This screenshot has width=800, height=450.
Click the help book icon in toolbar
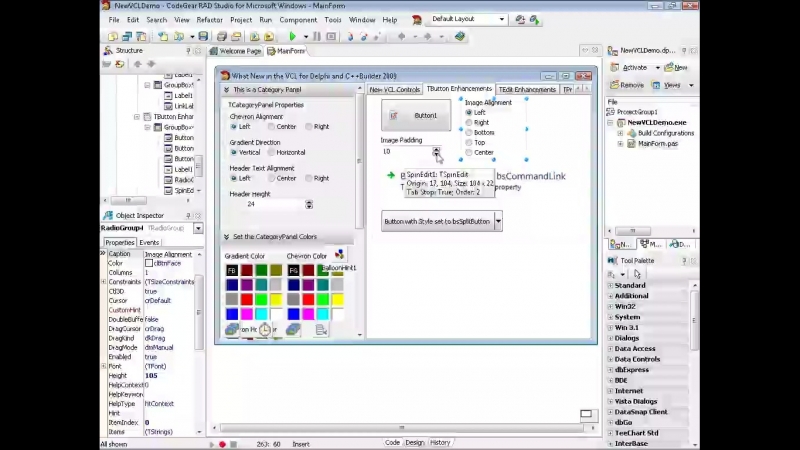460,36
